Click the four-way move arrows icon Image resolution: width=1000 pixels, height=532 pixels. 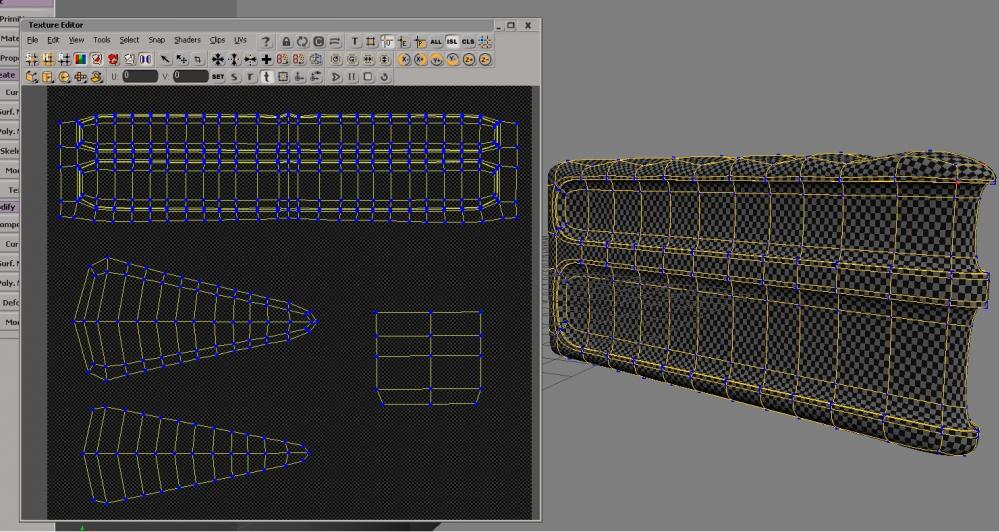218,59
